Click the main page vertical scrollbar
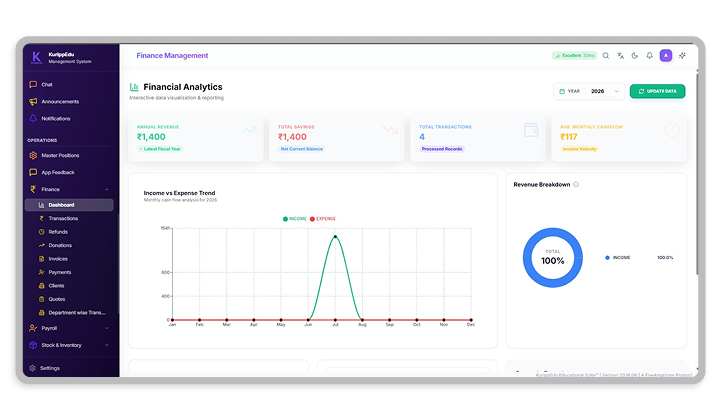This screenshot has height=420, width=721. (697, 173)
